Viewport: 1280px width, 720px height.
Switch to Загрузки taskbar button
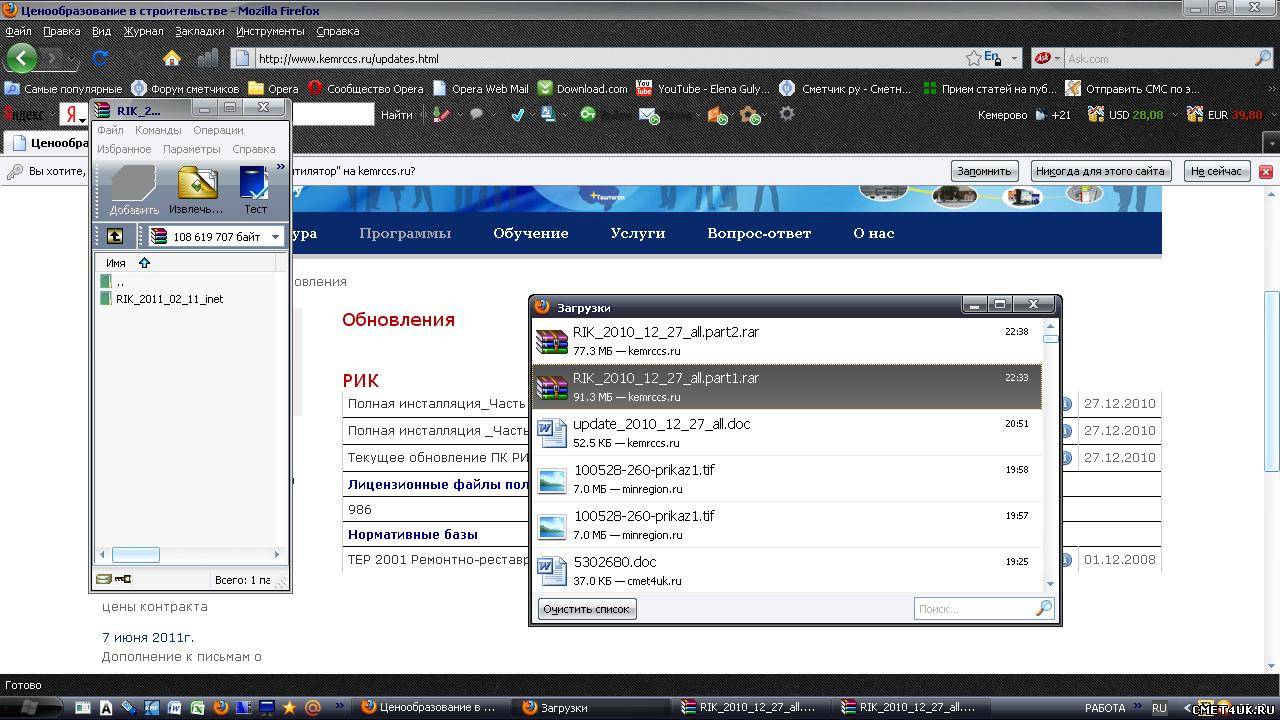pos(592,708)
